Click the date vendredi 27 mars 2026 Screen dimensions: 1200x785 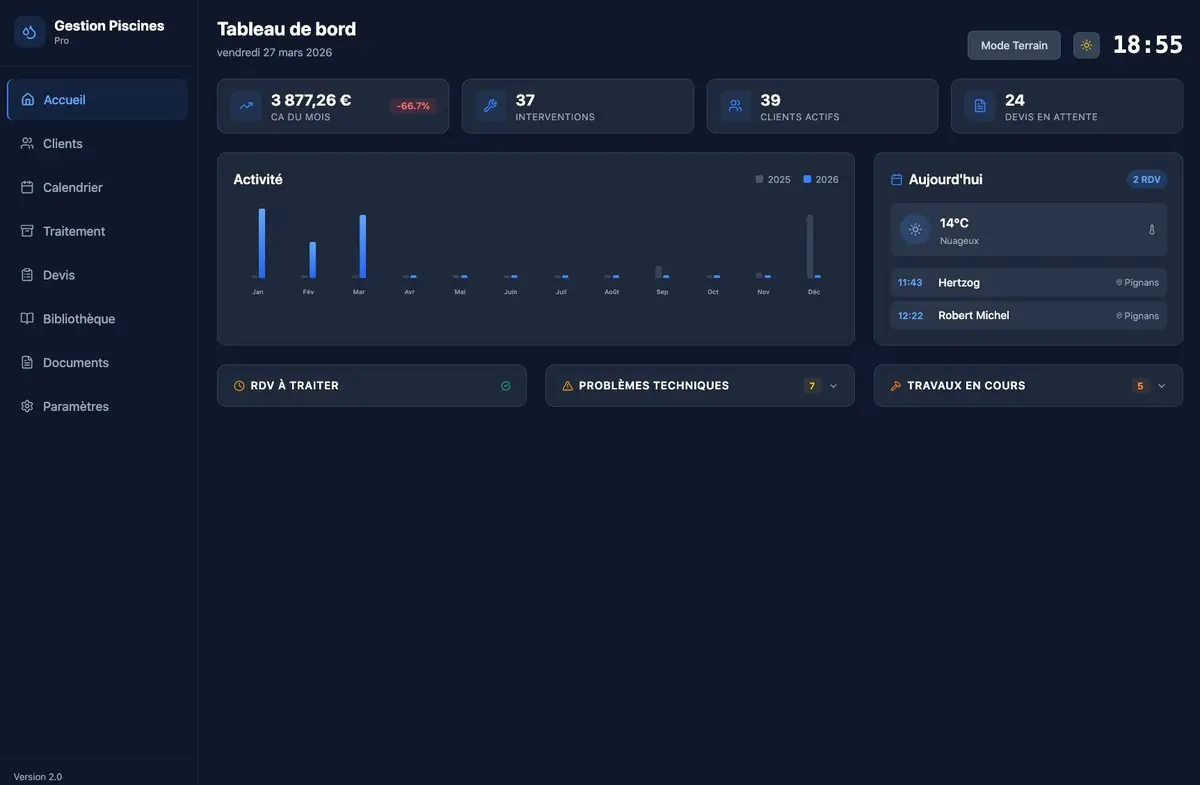tap(275, 53)
